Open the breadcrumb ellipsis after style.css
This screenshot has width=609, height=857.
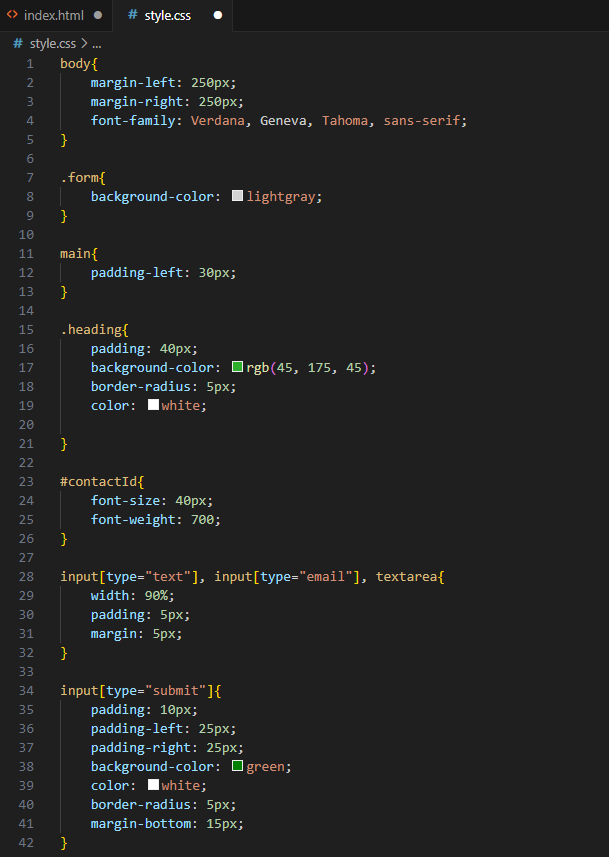97,44
